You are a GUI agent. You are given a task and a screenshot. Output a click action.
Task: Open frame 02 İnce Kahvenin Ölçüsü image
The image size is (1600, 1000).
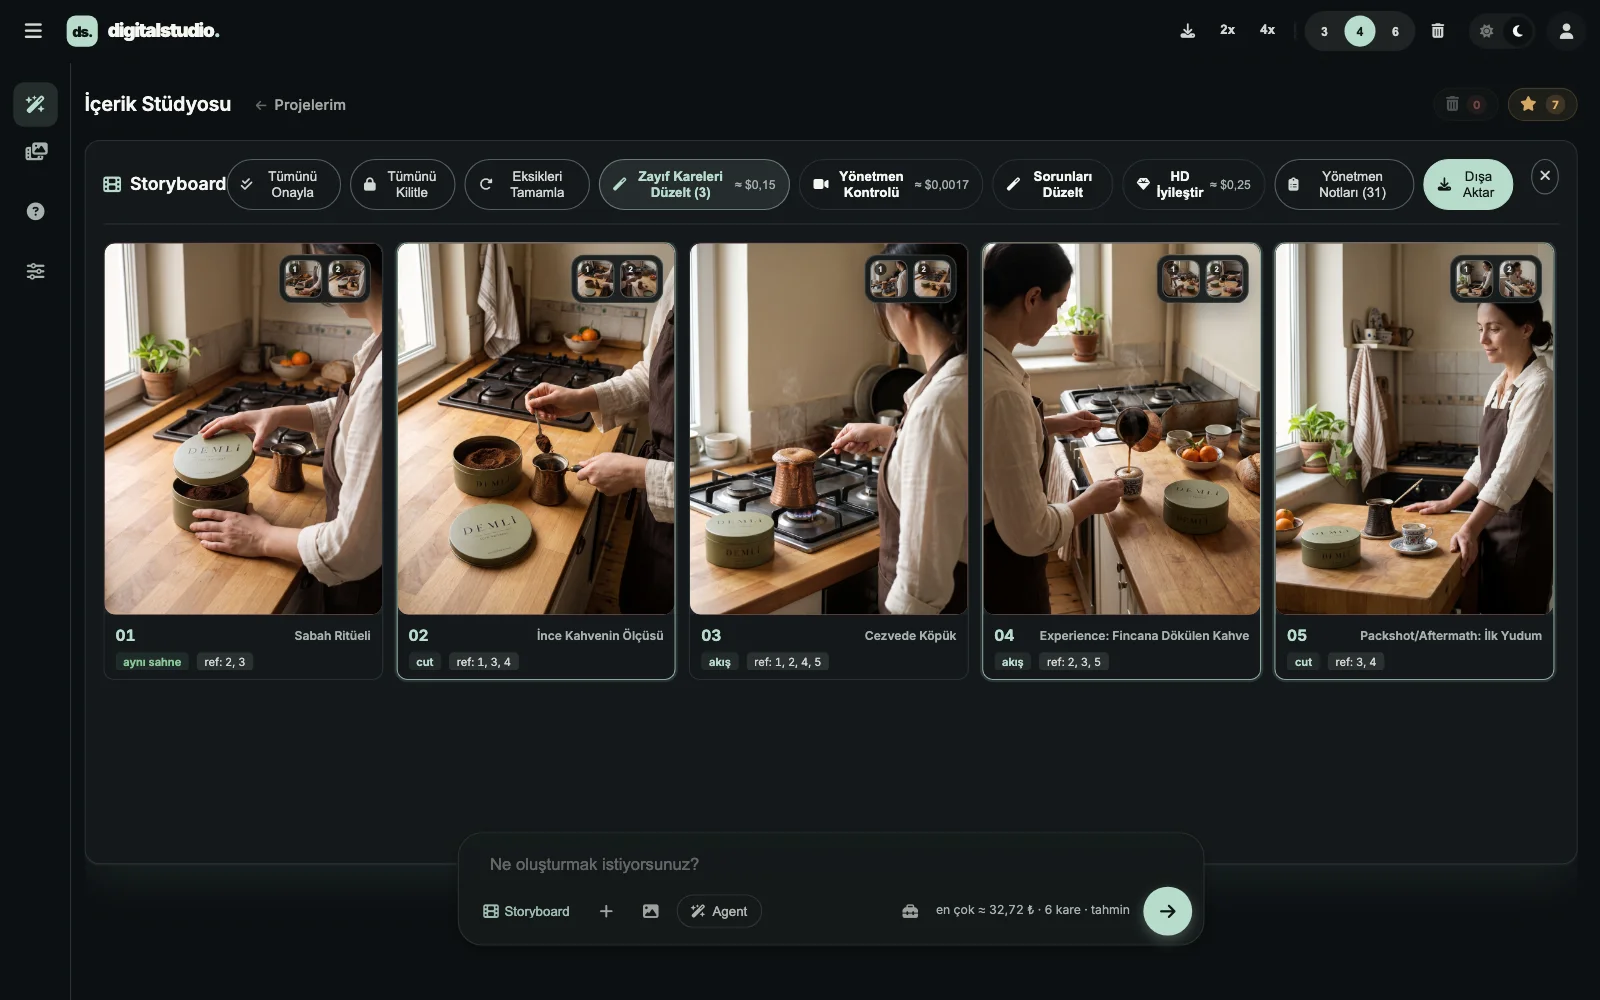pos(536,428)
